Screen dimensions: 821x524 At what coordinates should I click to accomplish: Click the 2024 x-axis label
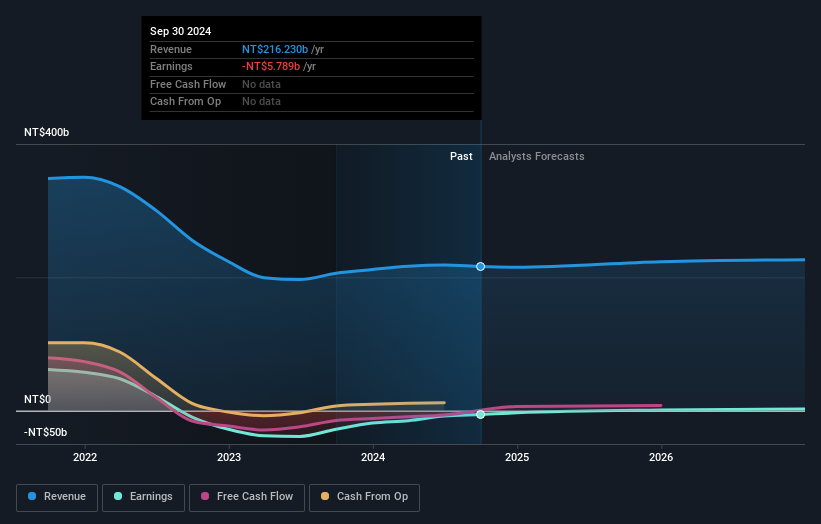click(x=373, y=458)
